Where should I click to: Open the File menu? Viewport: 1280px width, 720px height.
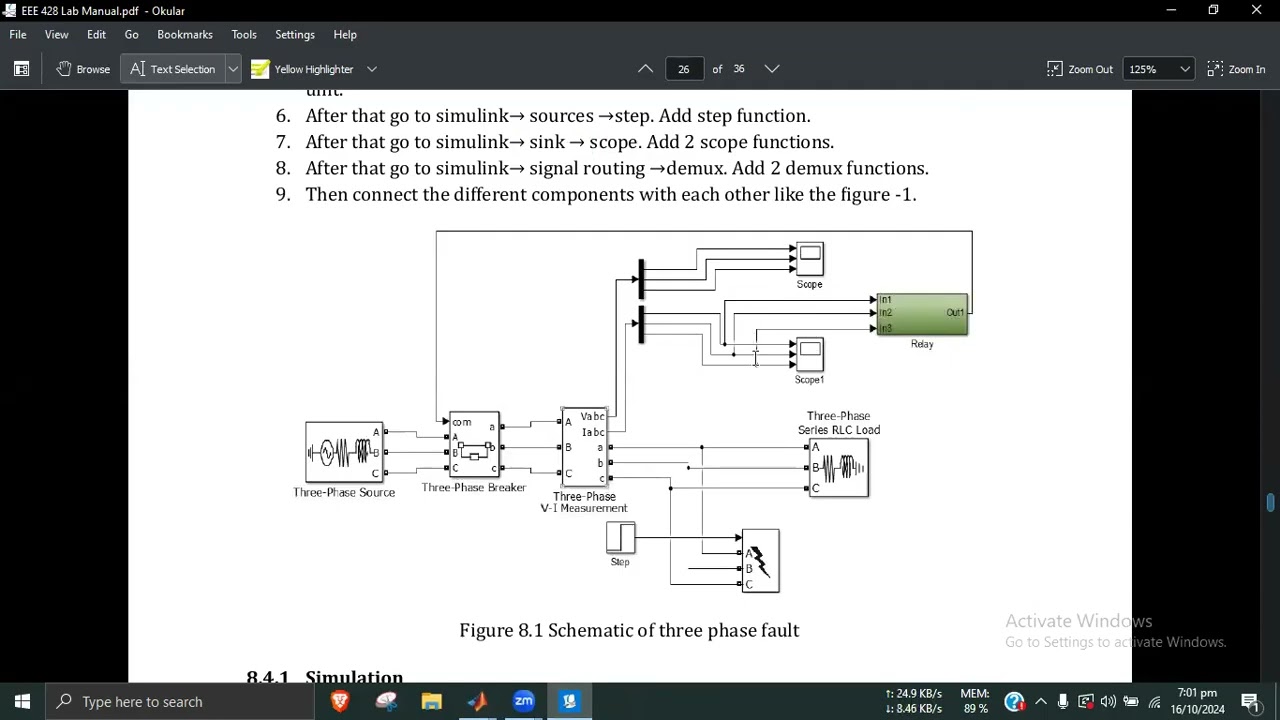click(x=18, y=34)
